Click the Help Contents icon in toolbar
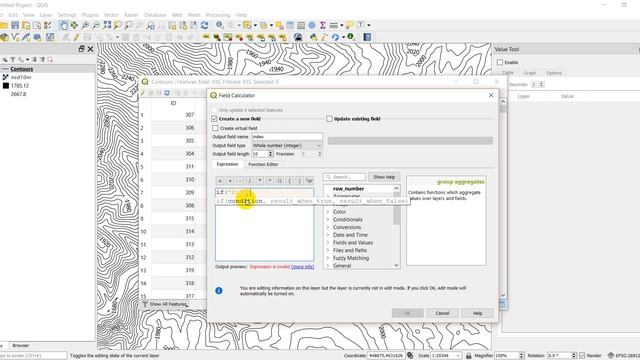The height and width of the screenshot is (360, 640). 367,38
